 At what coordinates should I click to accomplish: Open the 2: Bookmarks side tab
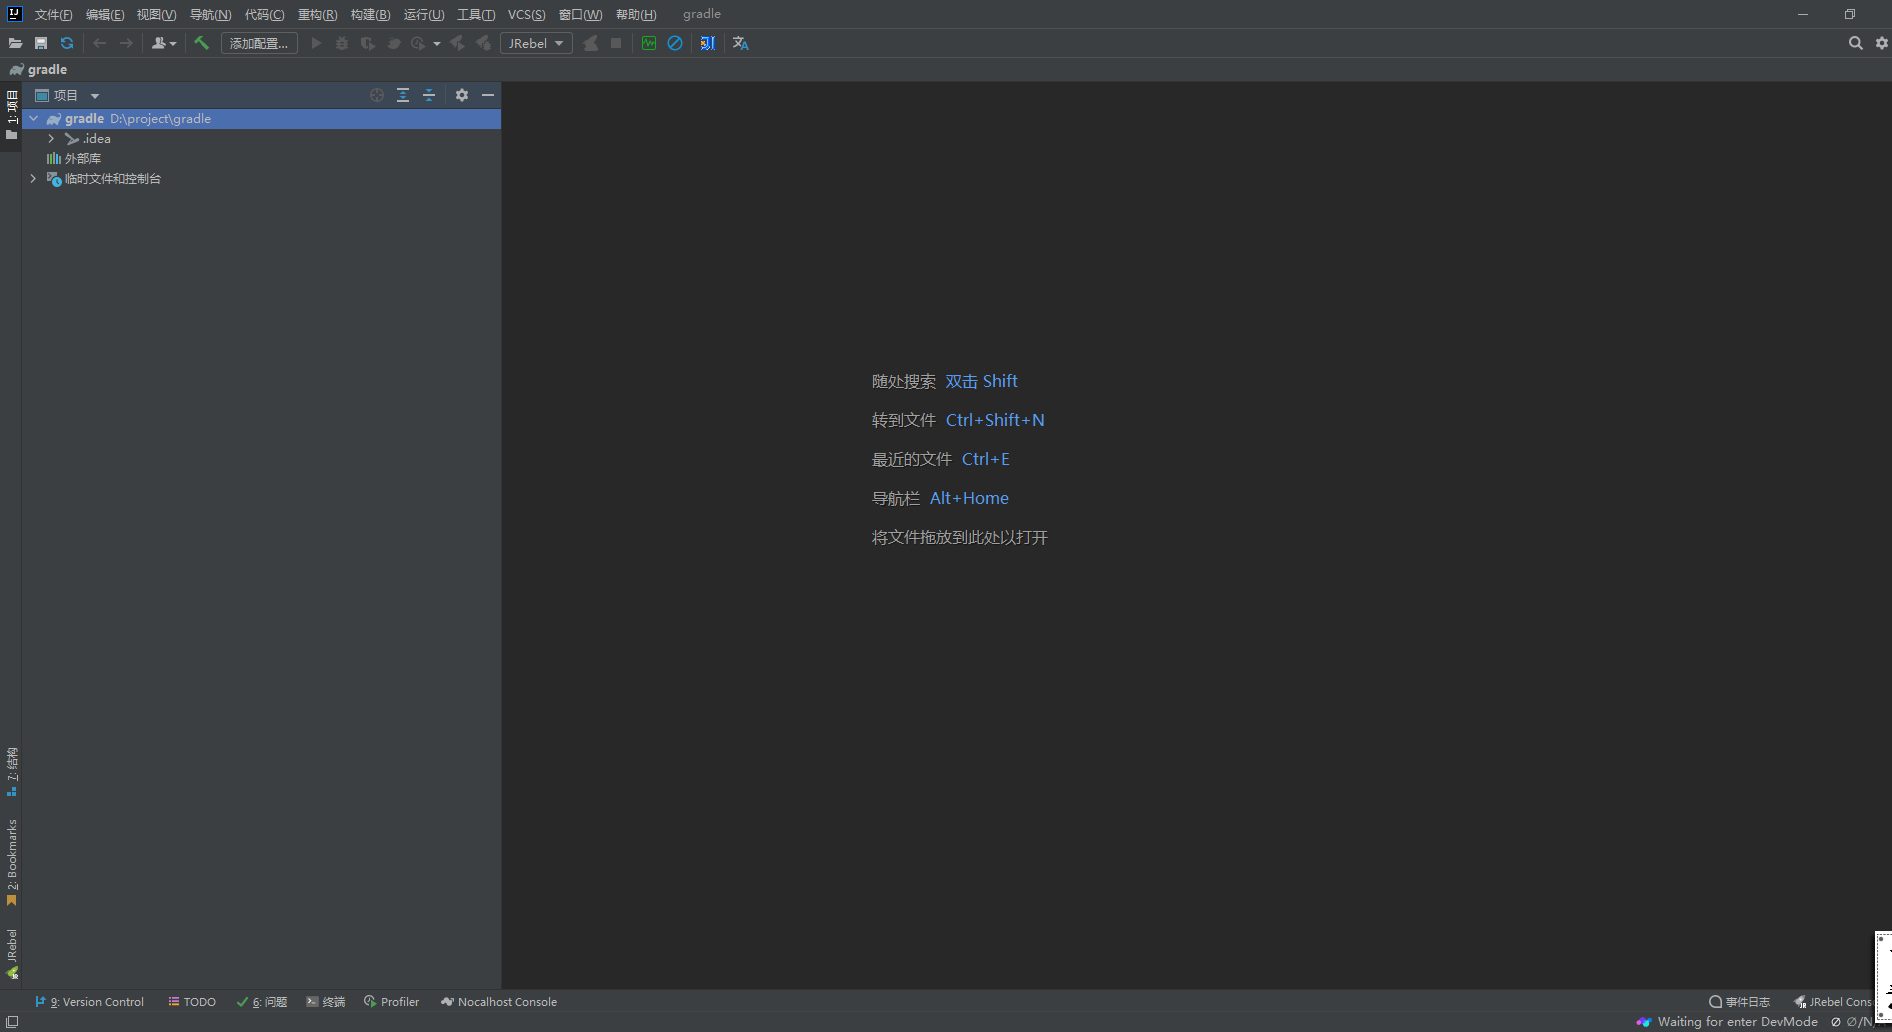[x=11, y=862]
